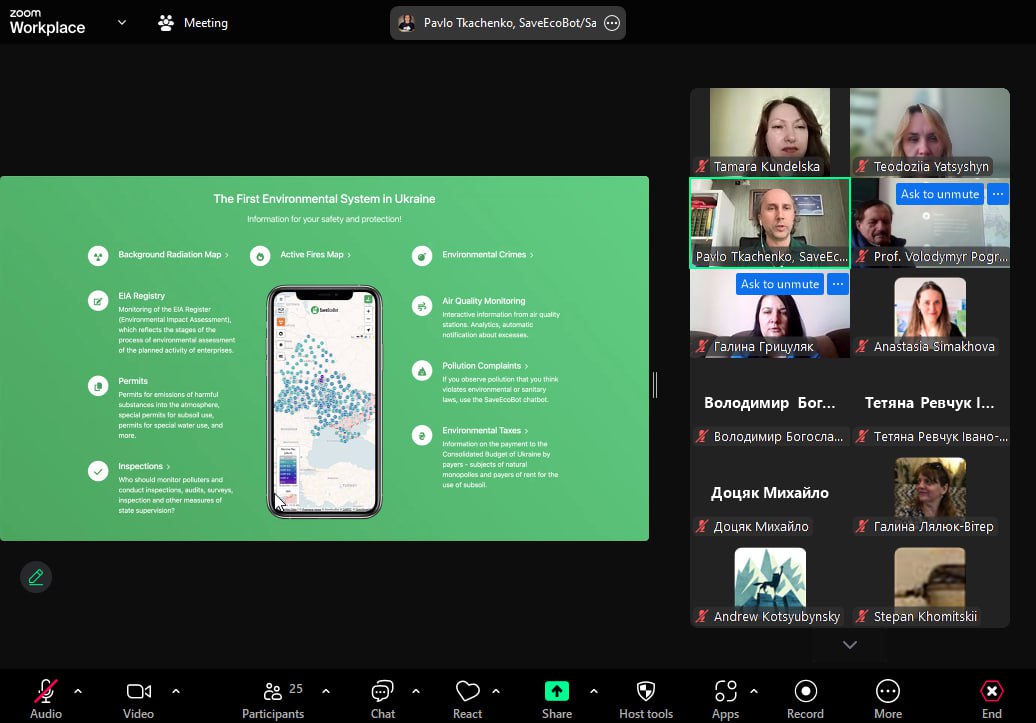End the meeting with End button
The width and height of the screenshot is (1036, 723).
click(992, 699)
